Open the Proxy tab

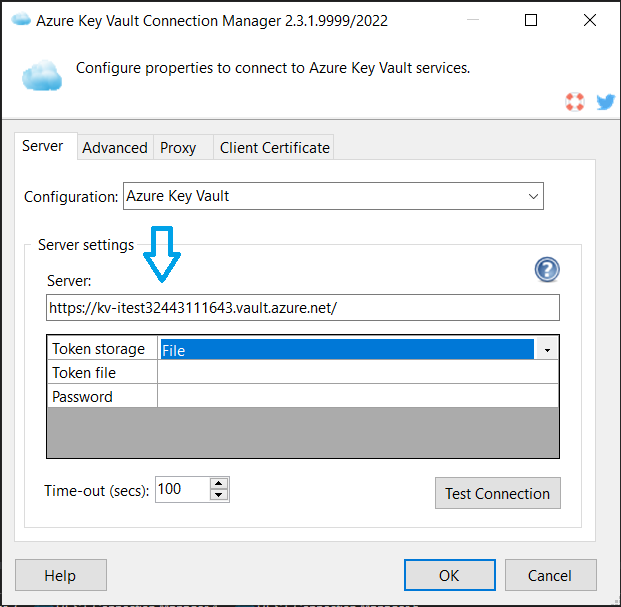[x=178, y=147]
